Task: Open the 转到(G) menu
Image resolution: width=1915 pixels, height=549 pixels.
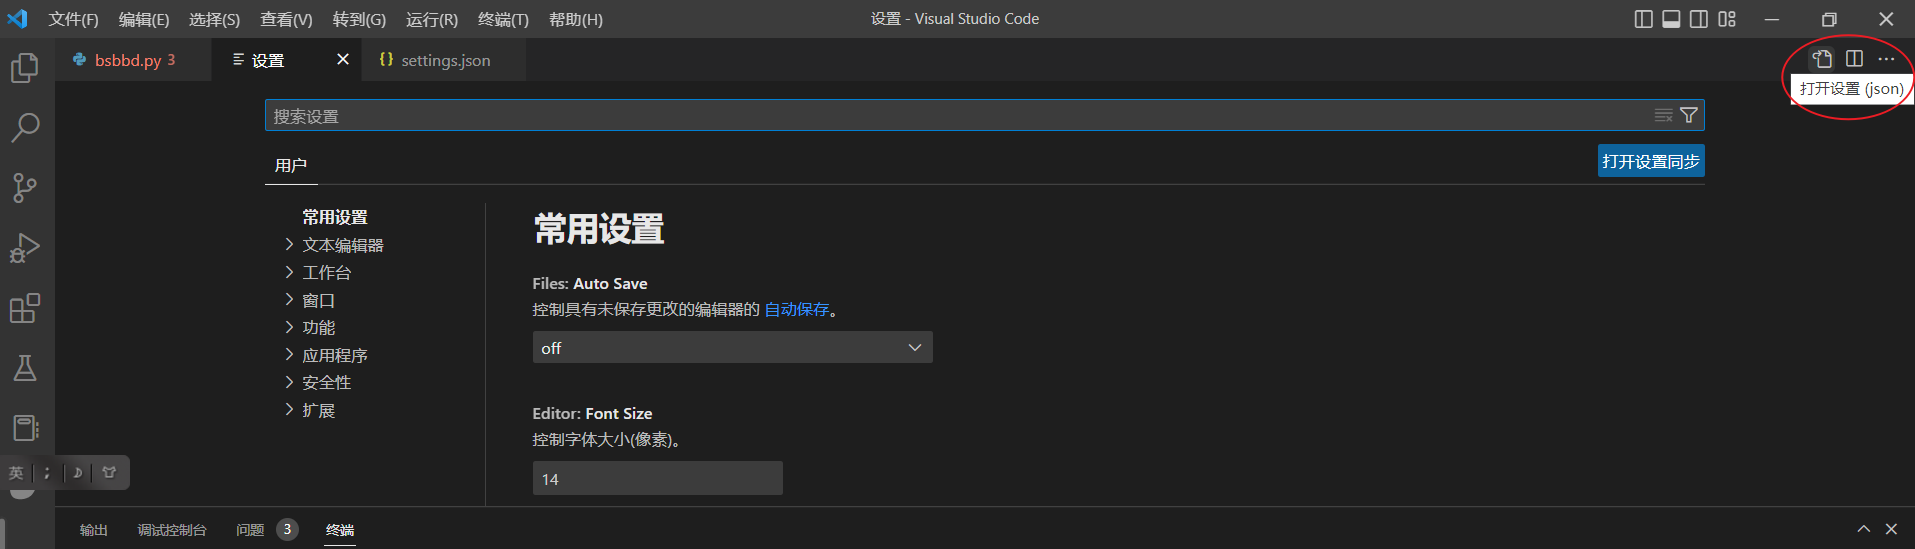Action: (x=359, y=19)
